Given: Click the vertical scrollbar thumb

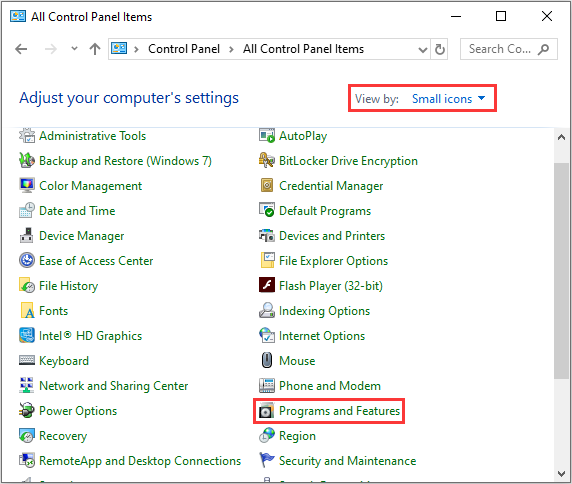Looking at the screenshot, I should [x=561, y=271].
